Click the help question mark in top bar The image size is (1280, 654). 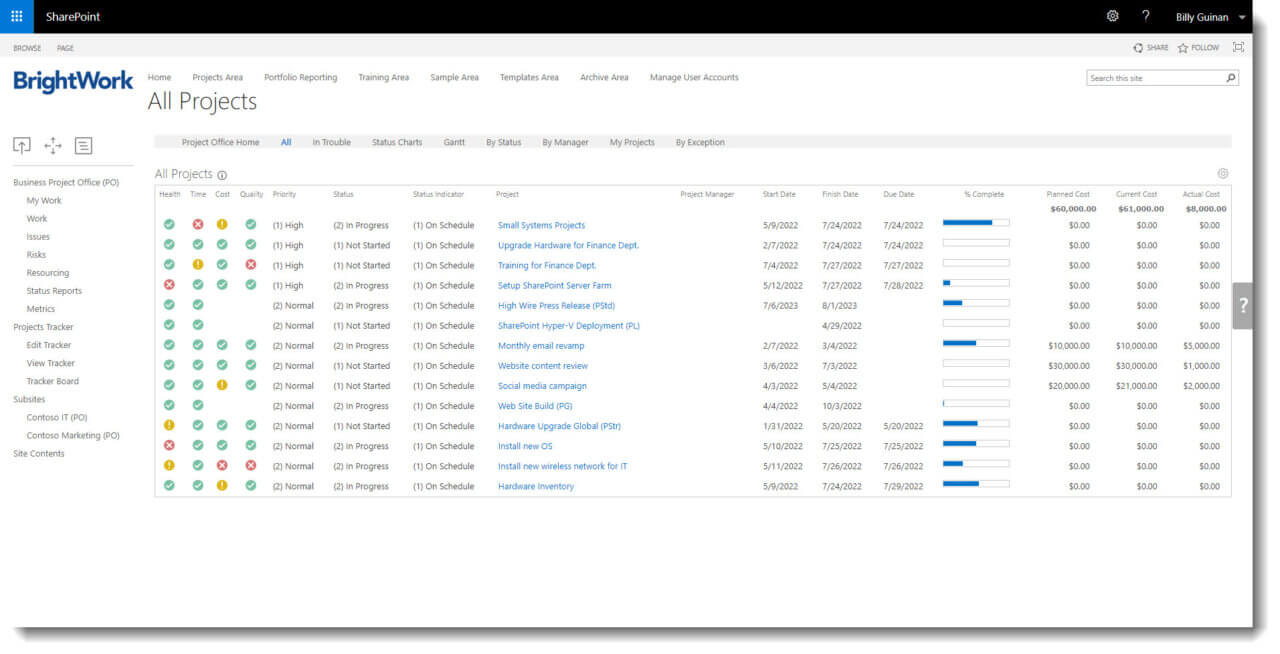1146,16
